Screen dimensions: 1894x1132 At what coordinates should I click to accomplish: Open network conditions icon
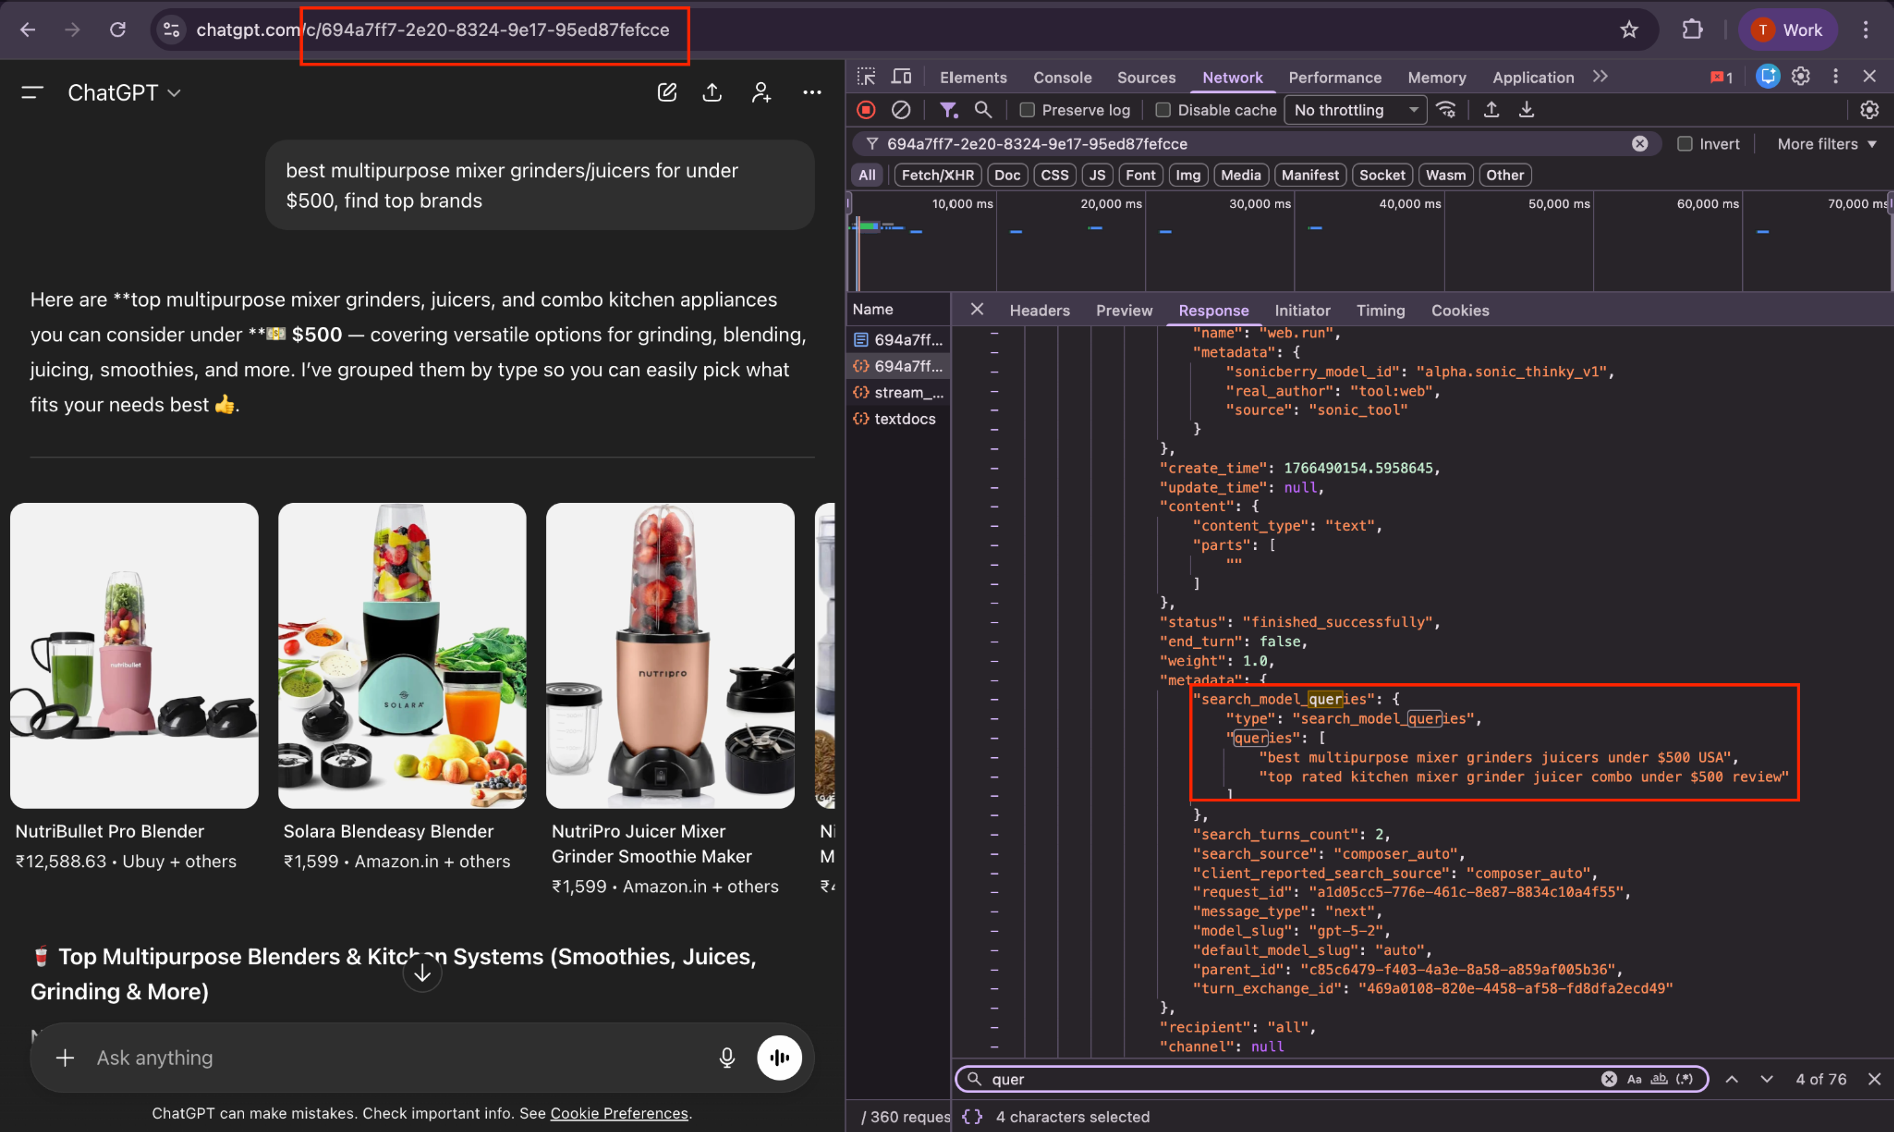tap(1447, 110)
